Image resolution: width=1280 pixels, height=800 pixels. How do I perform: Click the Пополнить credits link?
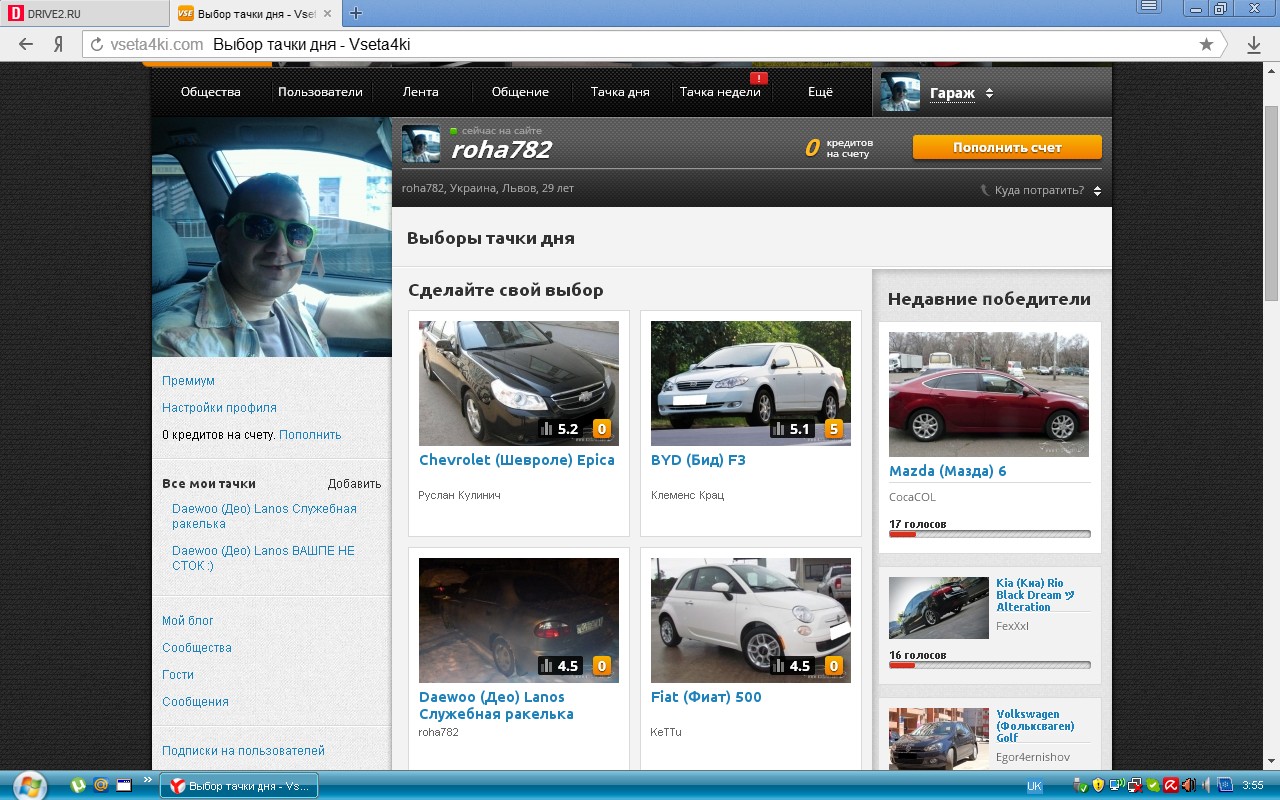[x=310, y=435]
